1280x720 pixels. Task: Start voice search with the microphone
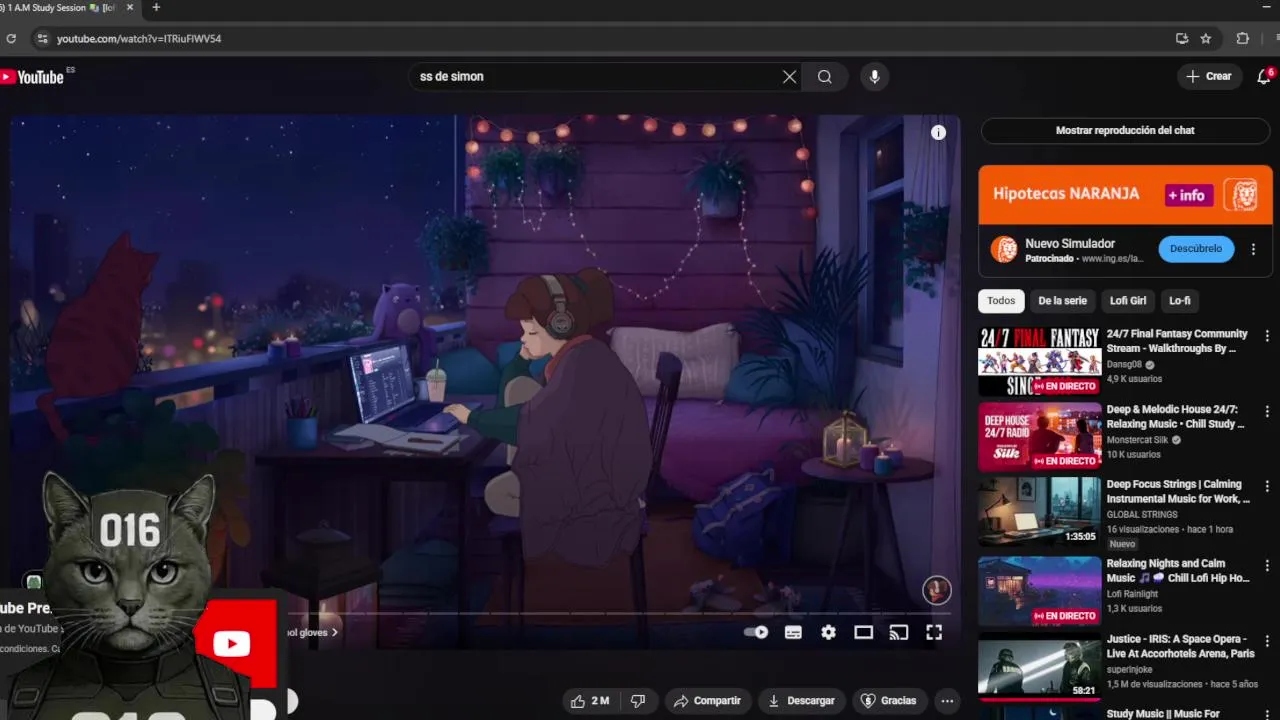click(874, 77)
